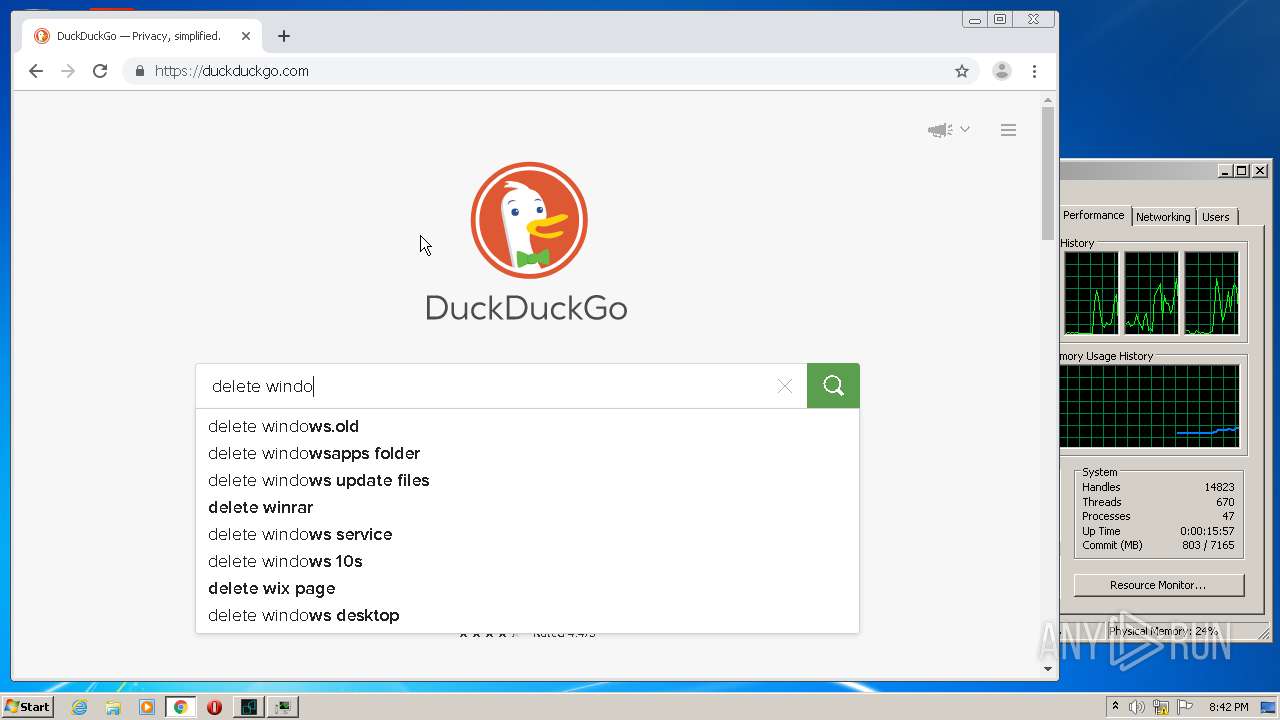Show hidden tray icons arrow
Image resolution: width=1280 pixels, height=720 pixels.
(1115, 707)
